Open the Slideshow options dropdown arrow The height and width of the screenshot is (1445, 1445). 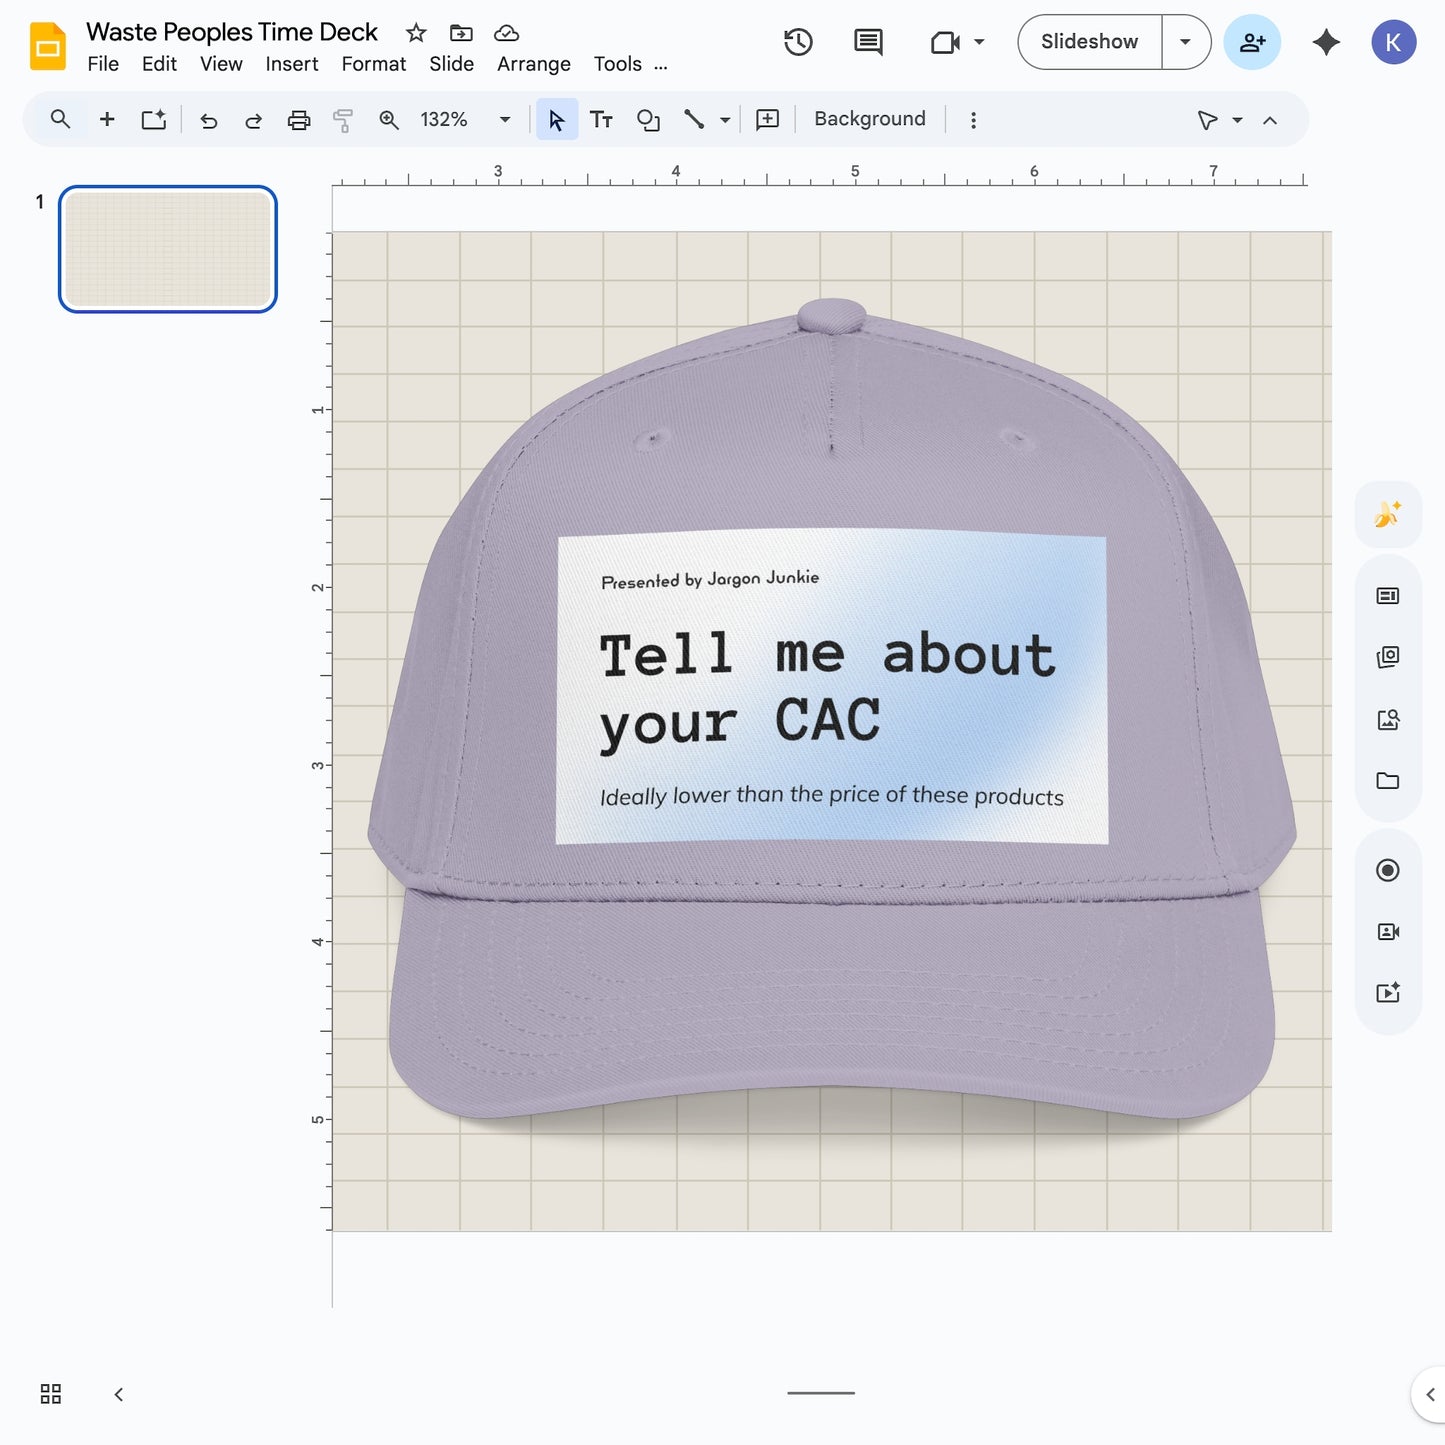[x=1185, y=42]
